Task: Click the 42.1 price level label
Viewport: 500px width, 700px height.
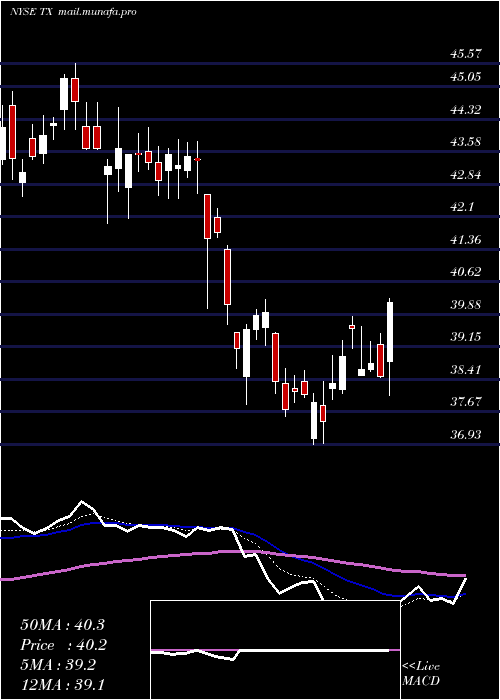Action: point(462,207)
